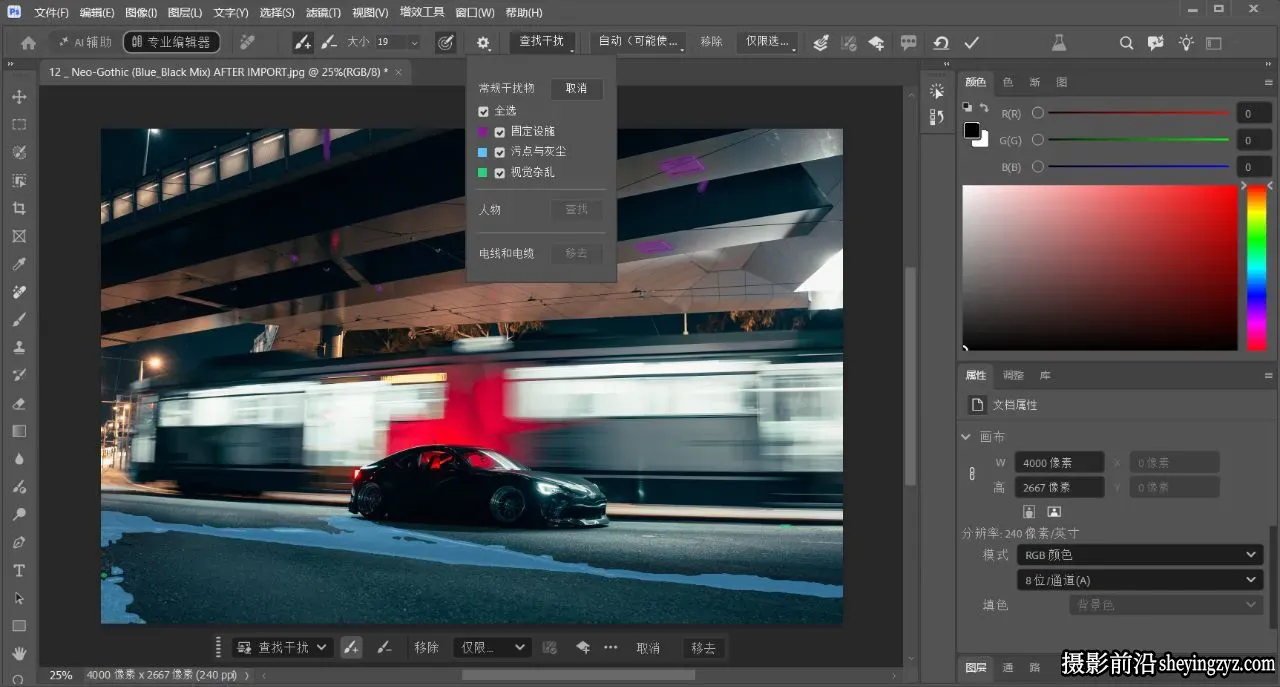Click the 移除 button in options bar
The height and width of the screenshot is (687, 1280).
click(711, 42)
